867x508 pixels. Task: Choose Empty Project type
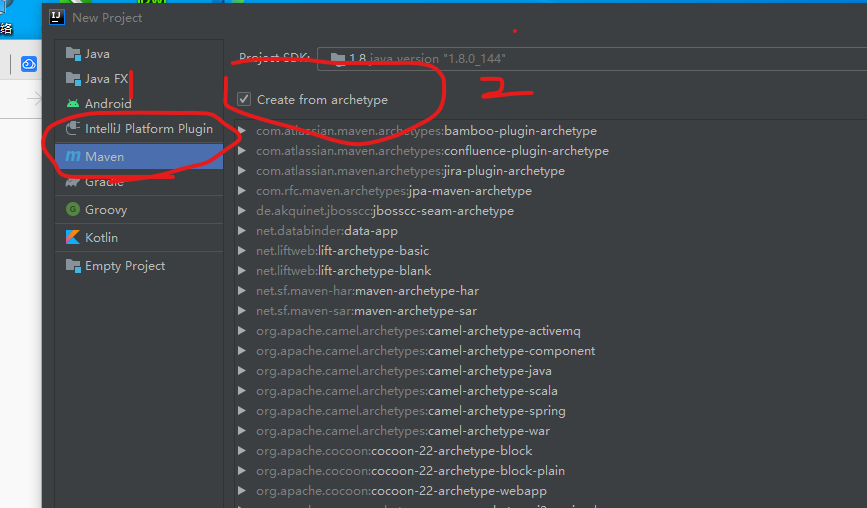pyautogui.click(x=139, y=266)
